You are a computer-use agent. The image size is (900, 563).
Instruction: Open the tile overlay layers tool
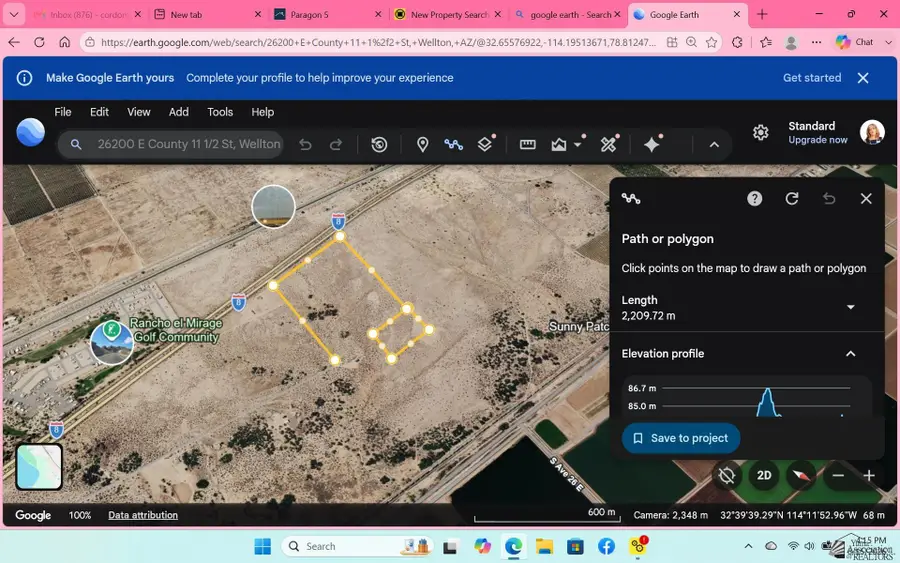coord(485,145)
